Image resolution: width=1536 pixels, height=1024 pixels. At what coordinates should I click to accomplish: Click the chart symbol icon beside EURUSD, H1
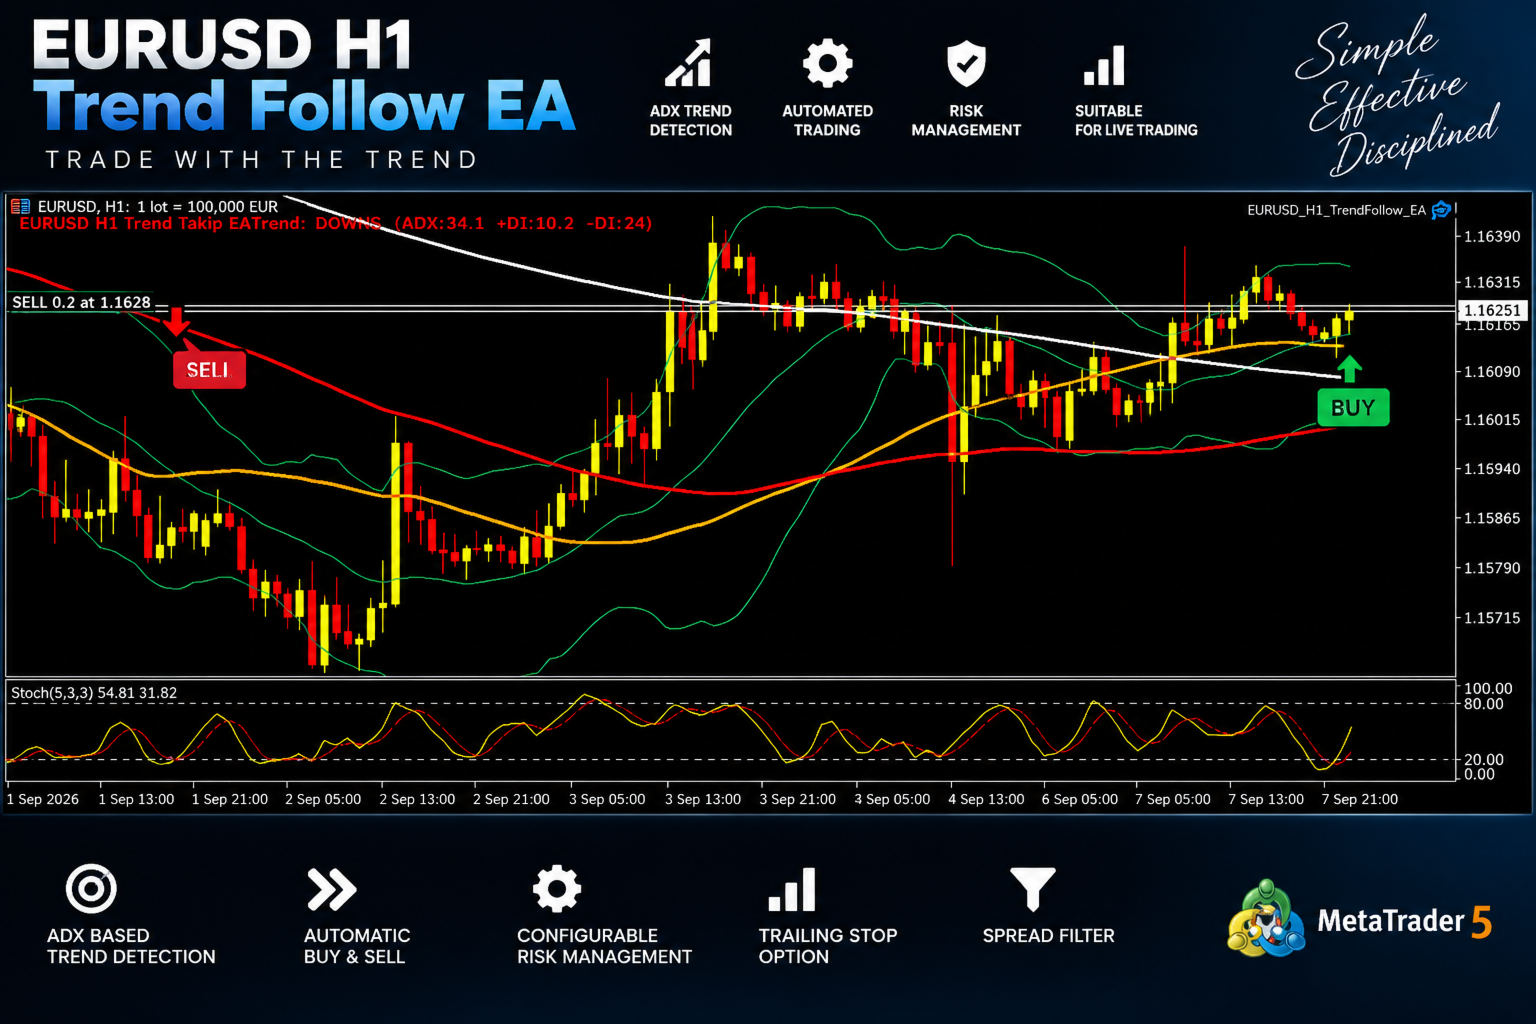(20, 206)
